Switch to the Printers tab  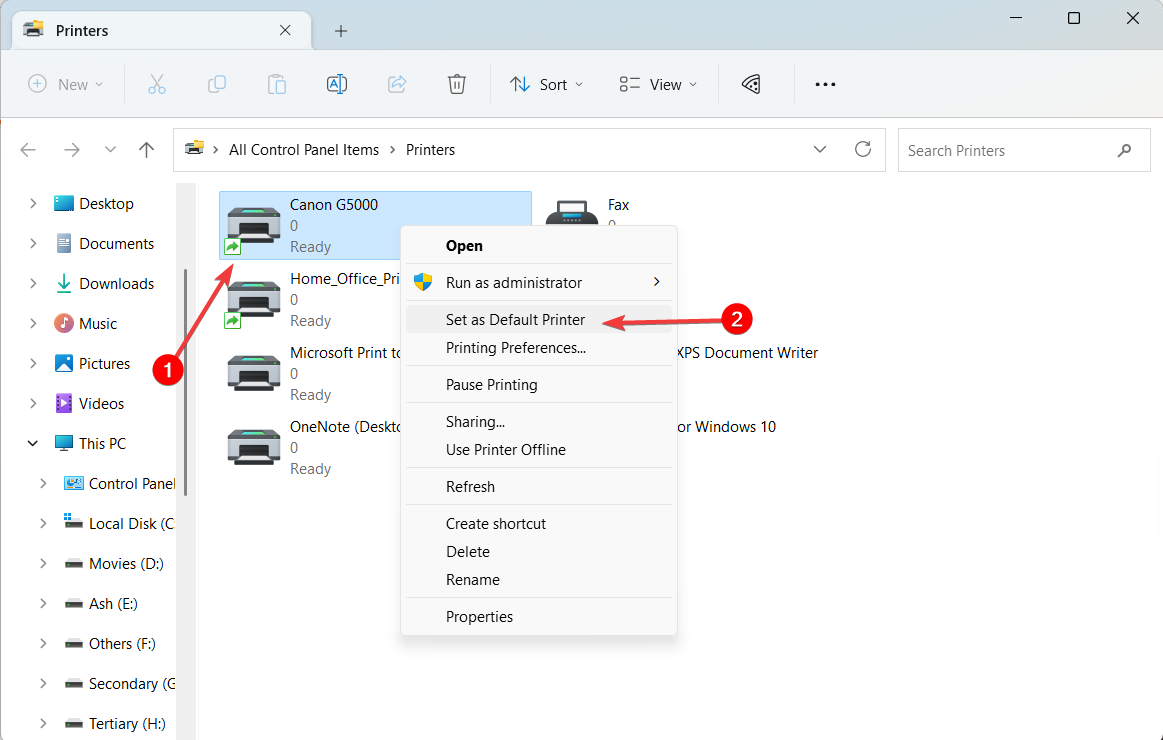pos(82,30)
